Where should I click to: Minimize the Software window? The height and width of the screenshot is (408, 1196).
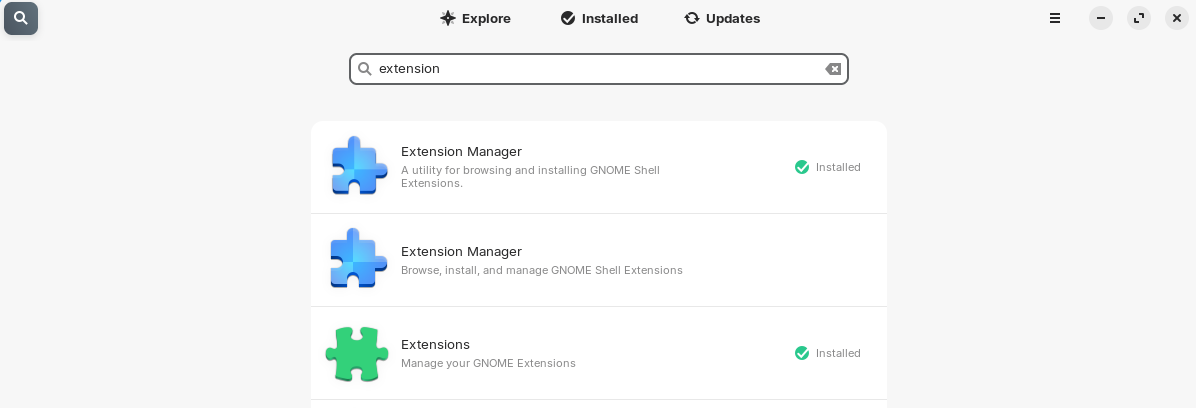click(x=1101, y=18)
